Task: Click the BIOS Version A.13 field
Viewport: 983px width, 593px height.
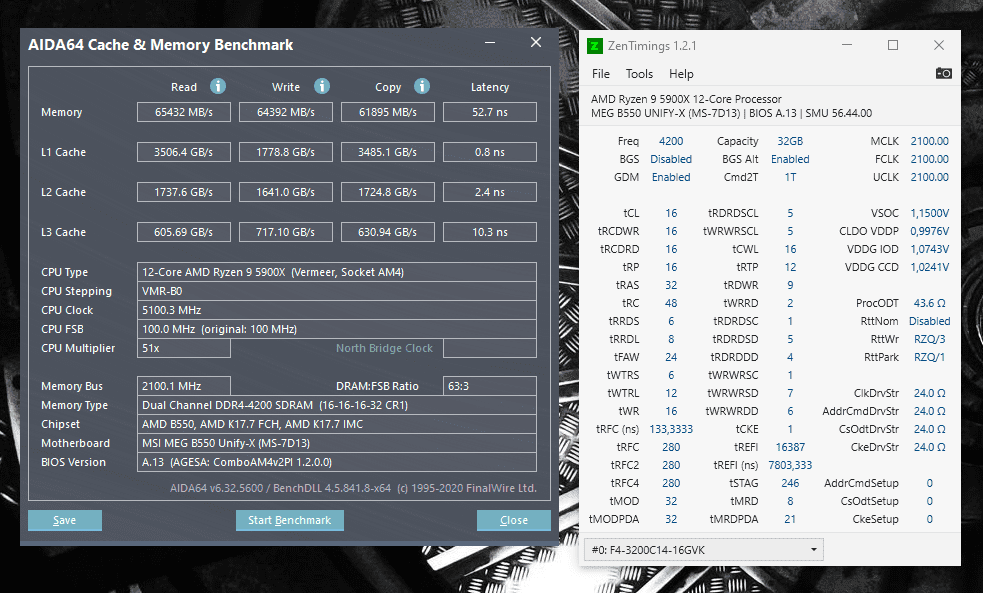Action: (x=337, y=462)
